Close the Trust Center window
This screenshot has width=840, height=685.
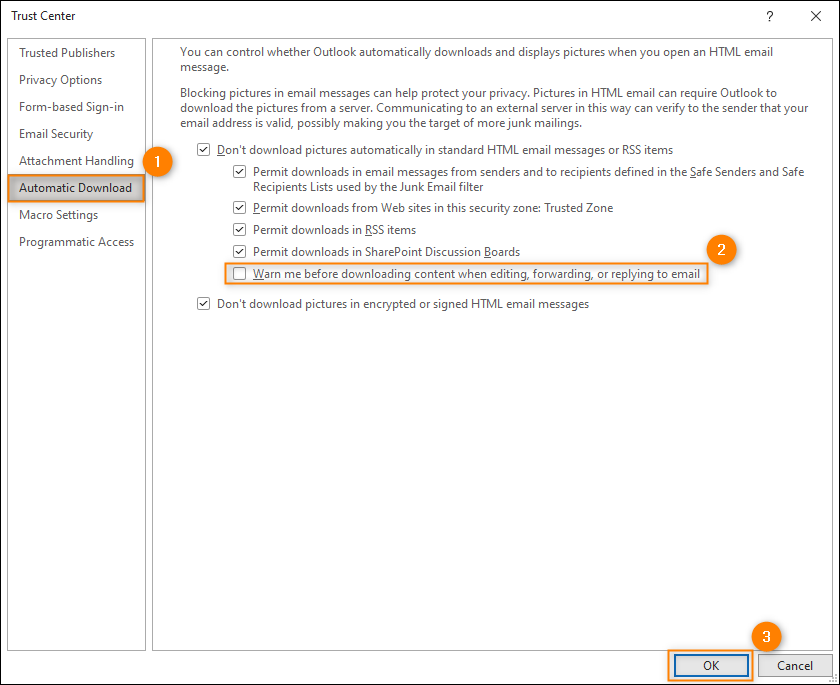pos(816,16)
